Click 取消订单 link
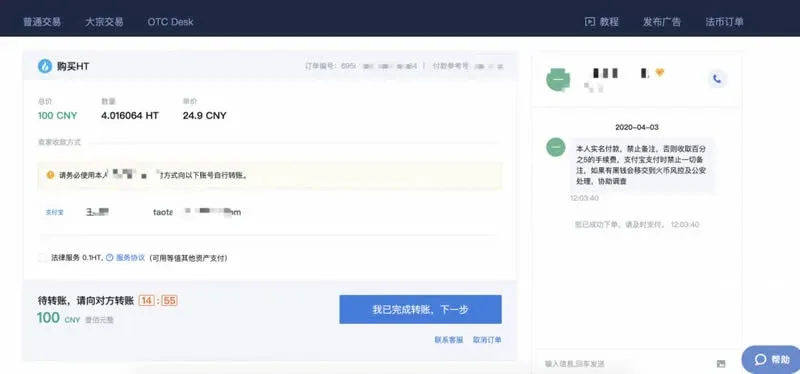The width and height of the screenshot is (800, 374). click(x=487, y=340)
